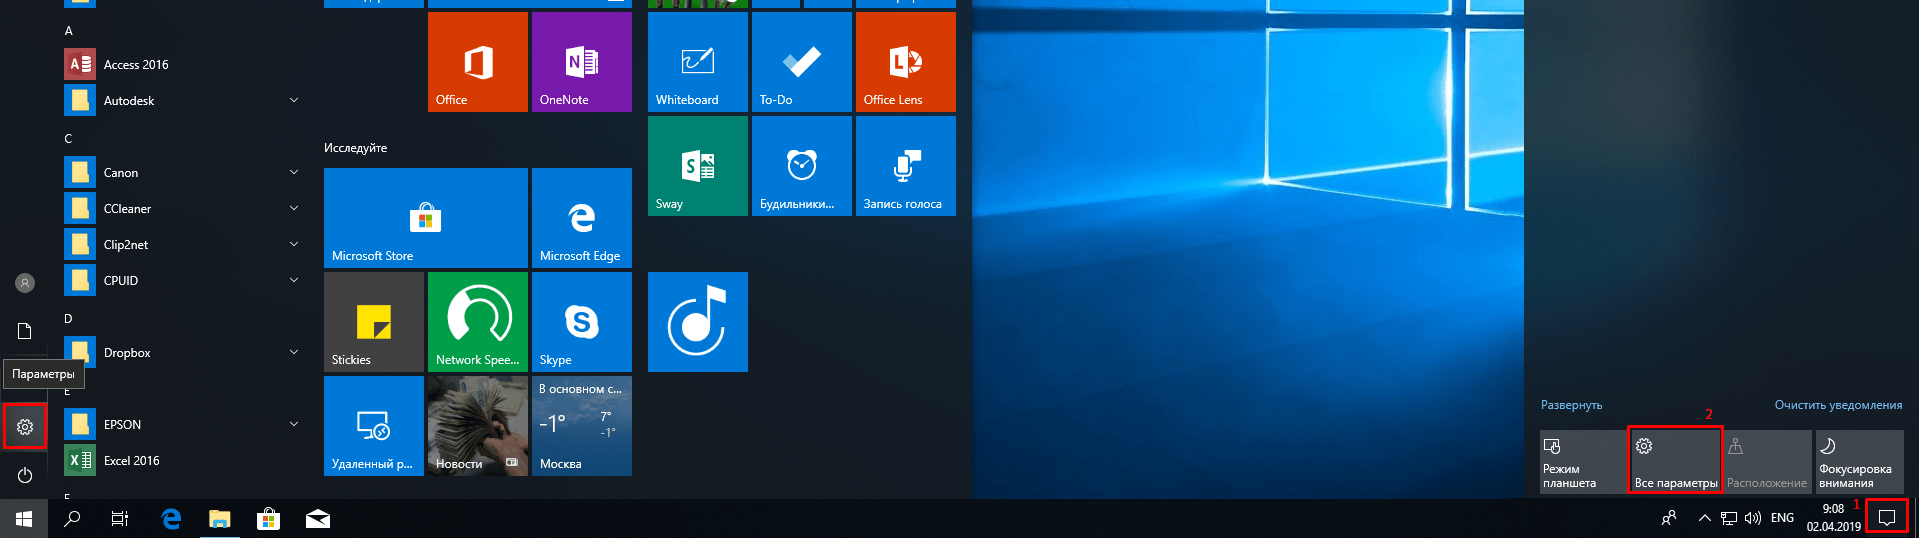Image resolution: width=1919 pixels, height=538 pixels.
Task: Open Task View on the taskbar
Action: pyautogui.click(x=120, y=518)
